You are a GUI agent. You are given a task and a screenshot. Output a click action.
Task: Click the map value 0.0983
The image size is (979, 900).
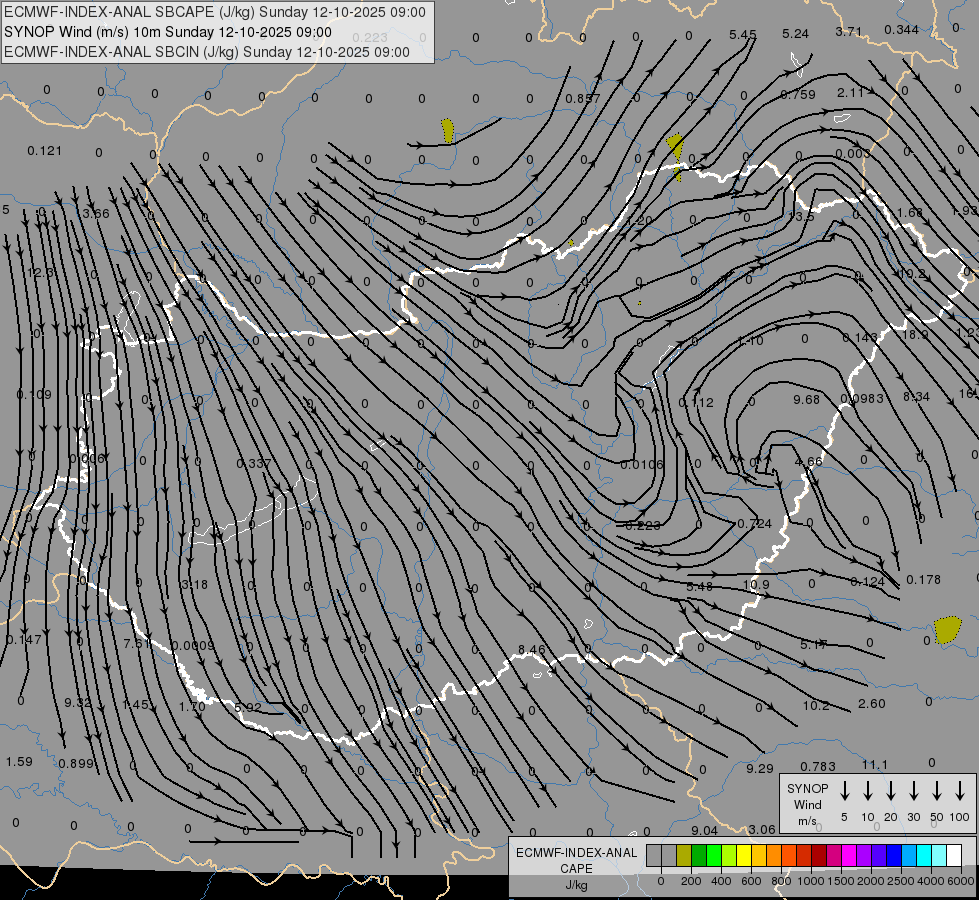click(x=862, y=399)
